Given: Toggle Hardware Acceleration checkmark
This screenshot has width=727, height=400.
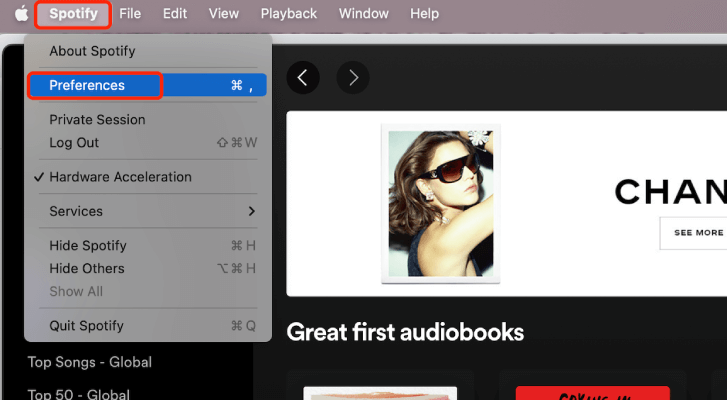Looking at the screenshot, I should click(120, 177).
